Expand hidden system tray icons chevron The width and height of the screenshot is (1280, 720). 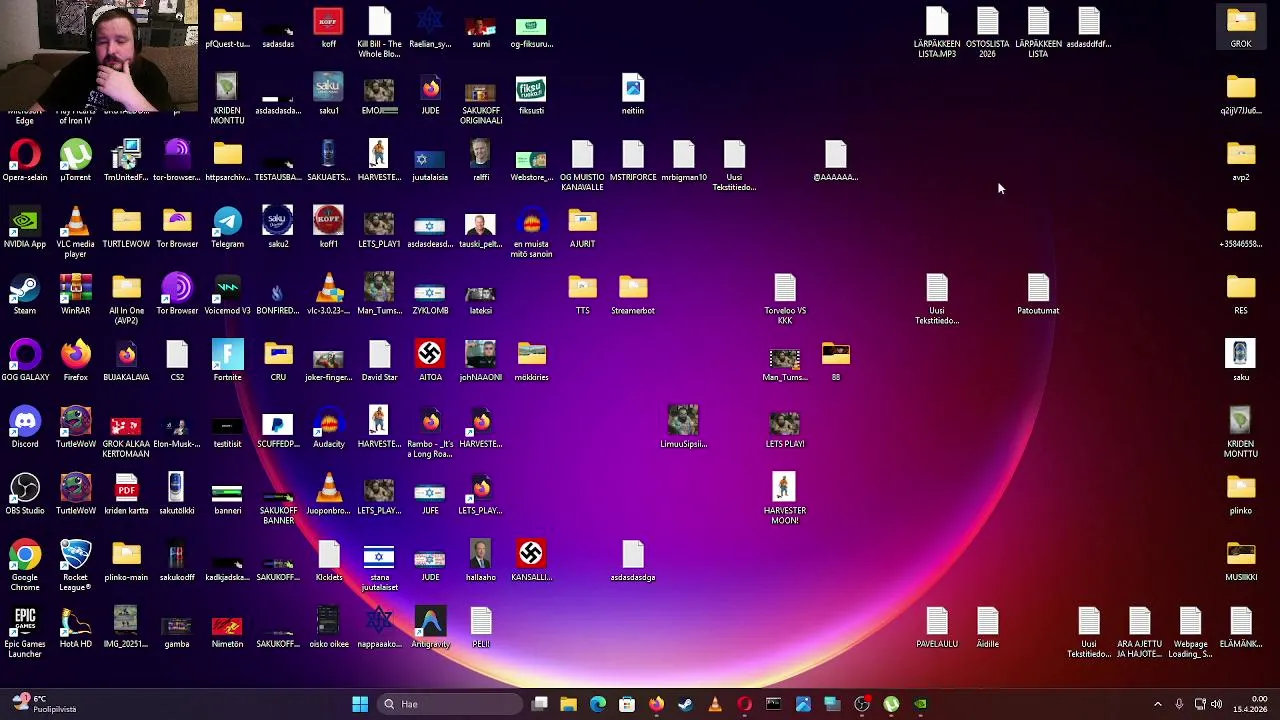tap(1158, 704)
